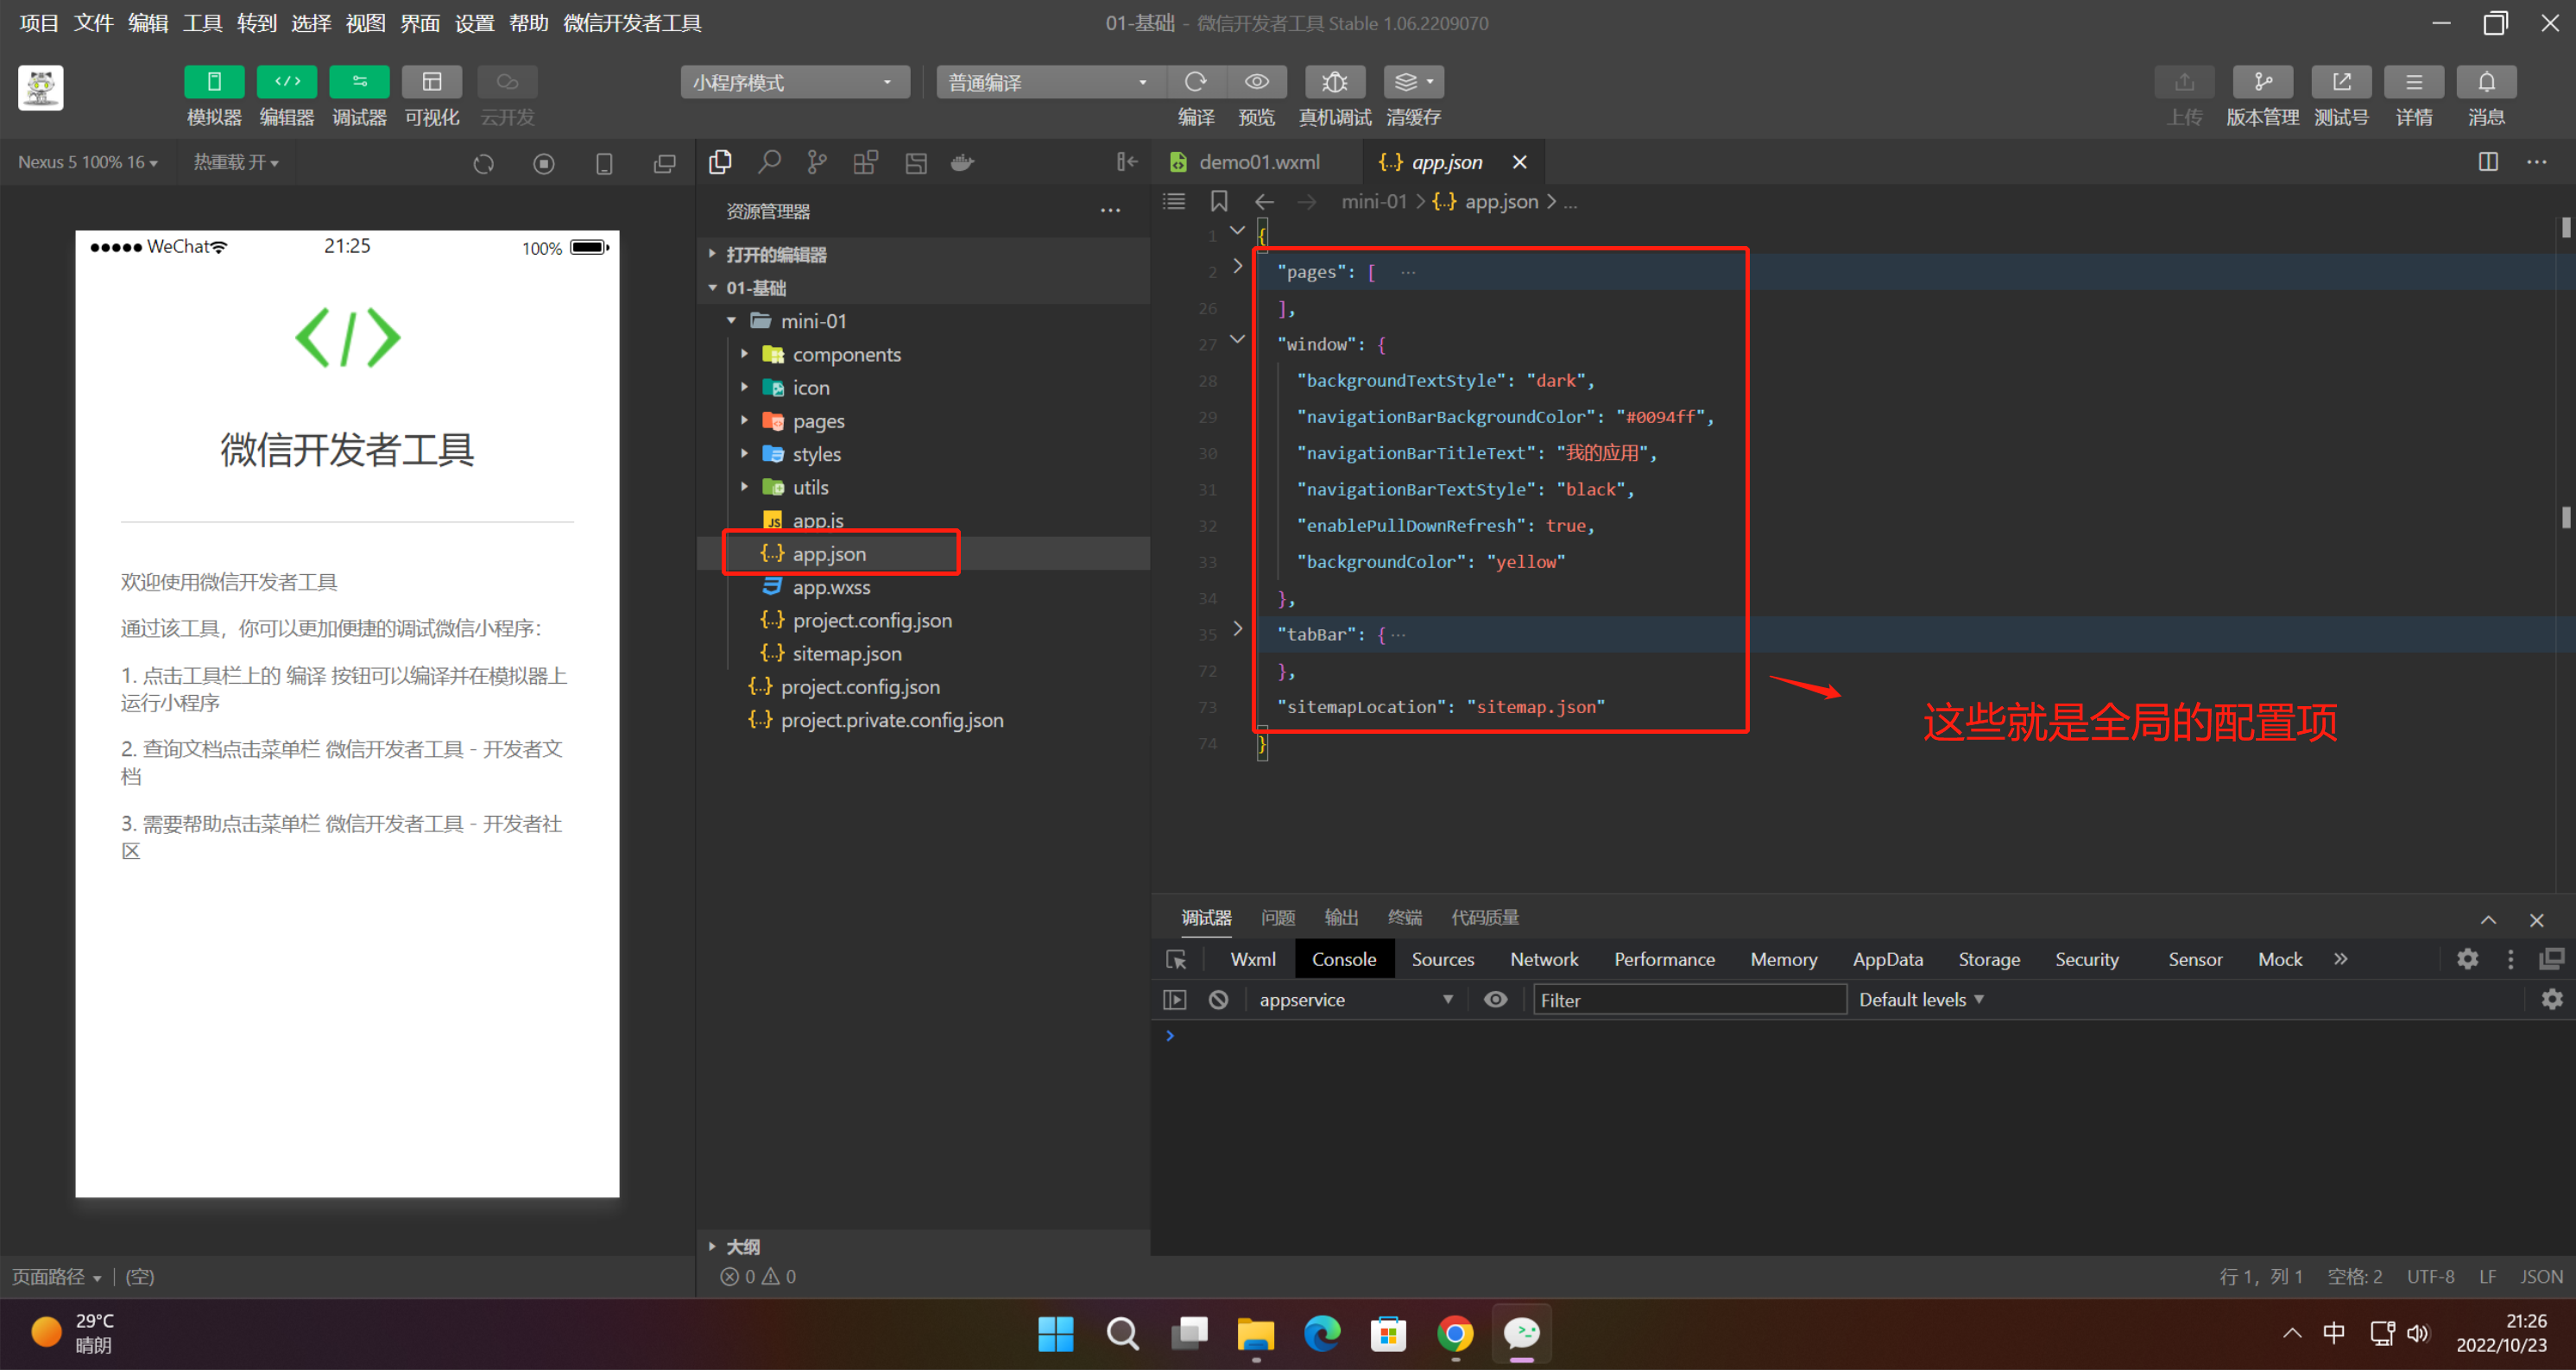Click the preview/预览 eye icon
This screenshot has height=1370, width=2576.
click(x=1256, y=80)
